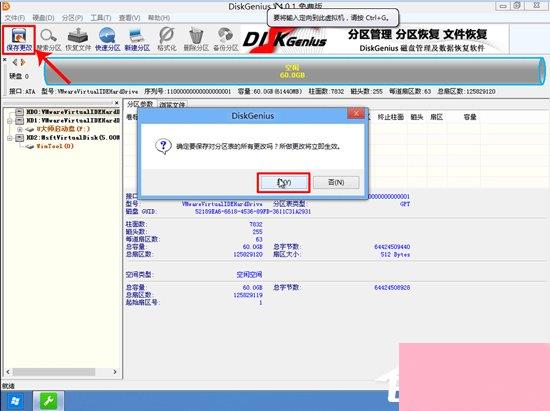Confirm saving with the 是(Y) button

point(283,182)
